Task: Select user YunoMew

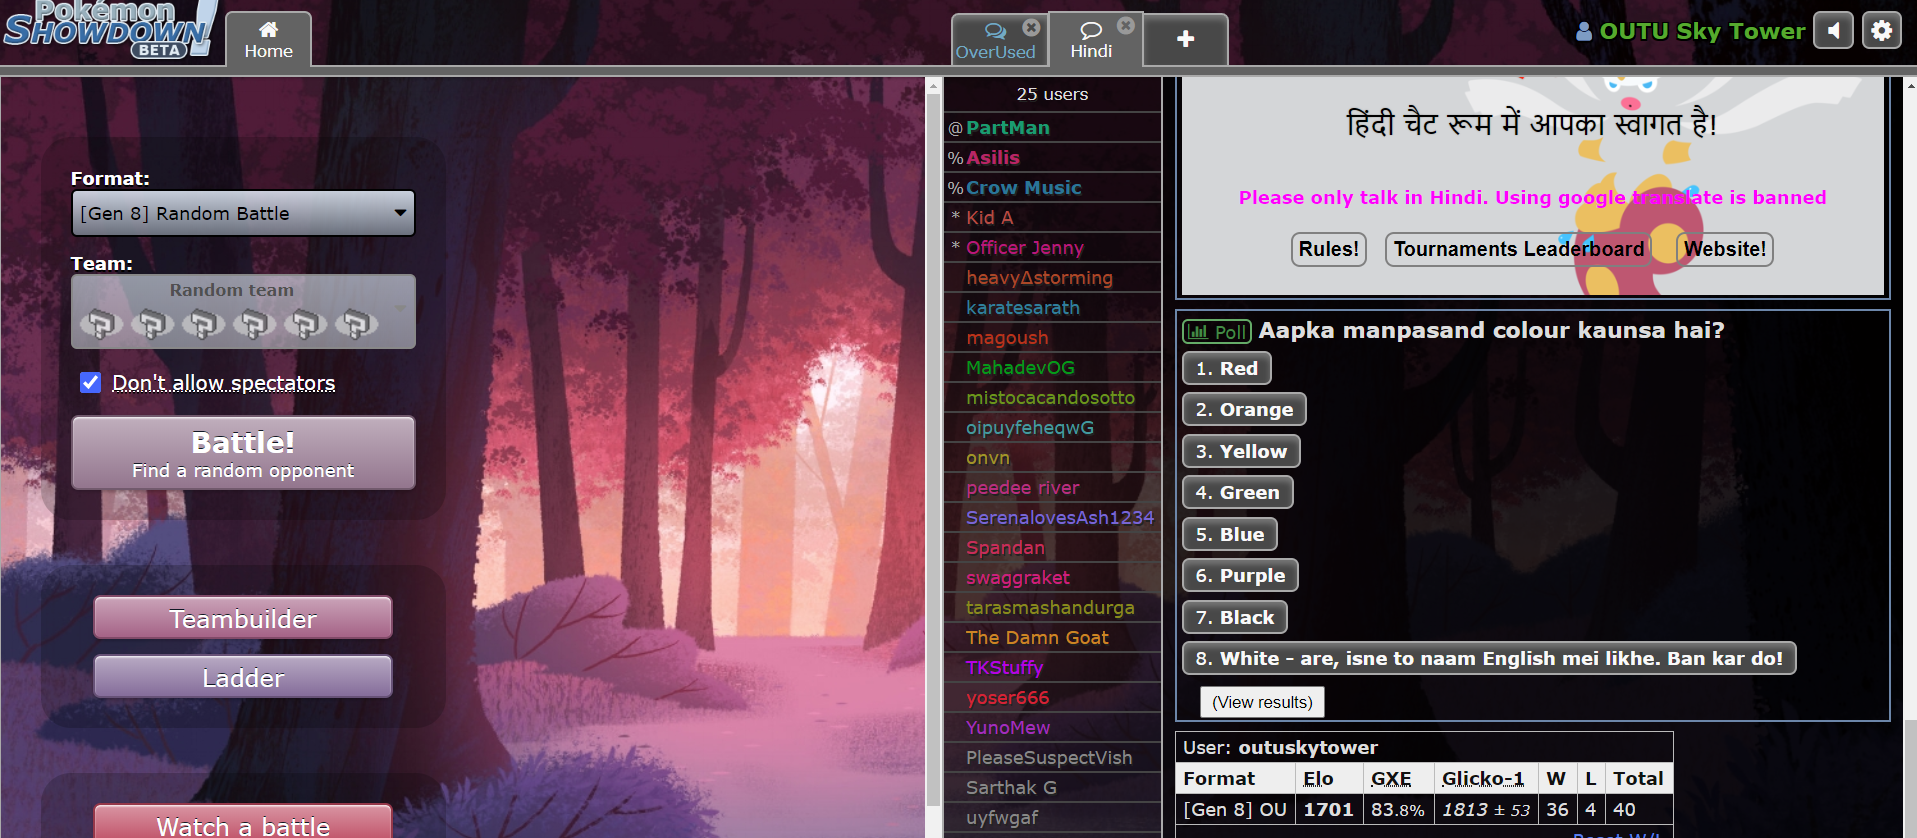Action: pos(1052,727)
